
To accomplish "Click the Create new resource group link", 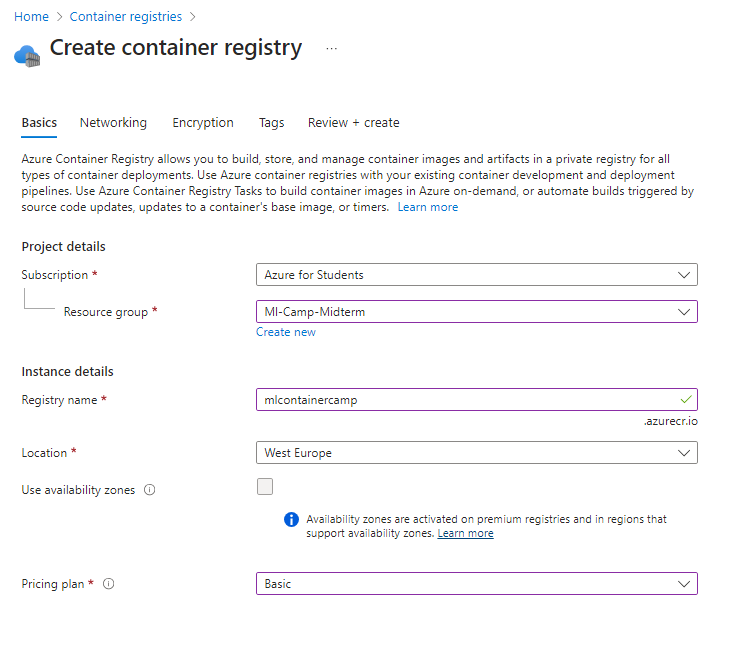I will [x=286, y=332].
